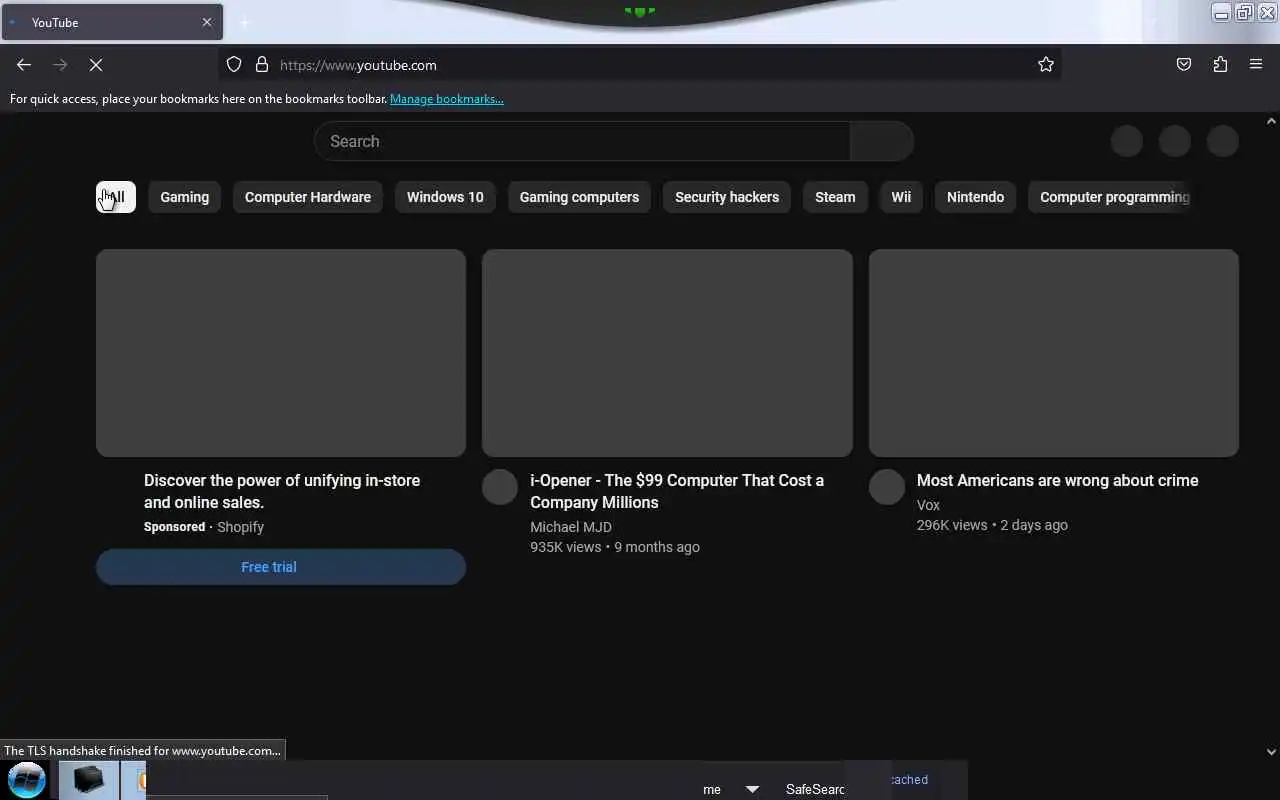Screen dimensions: 1280x800
Task: Visit the Michael MJD channel name
Action: pos(571,527)
